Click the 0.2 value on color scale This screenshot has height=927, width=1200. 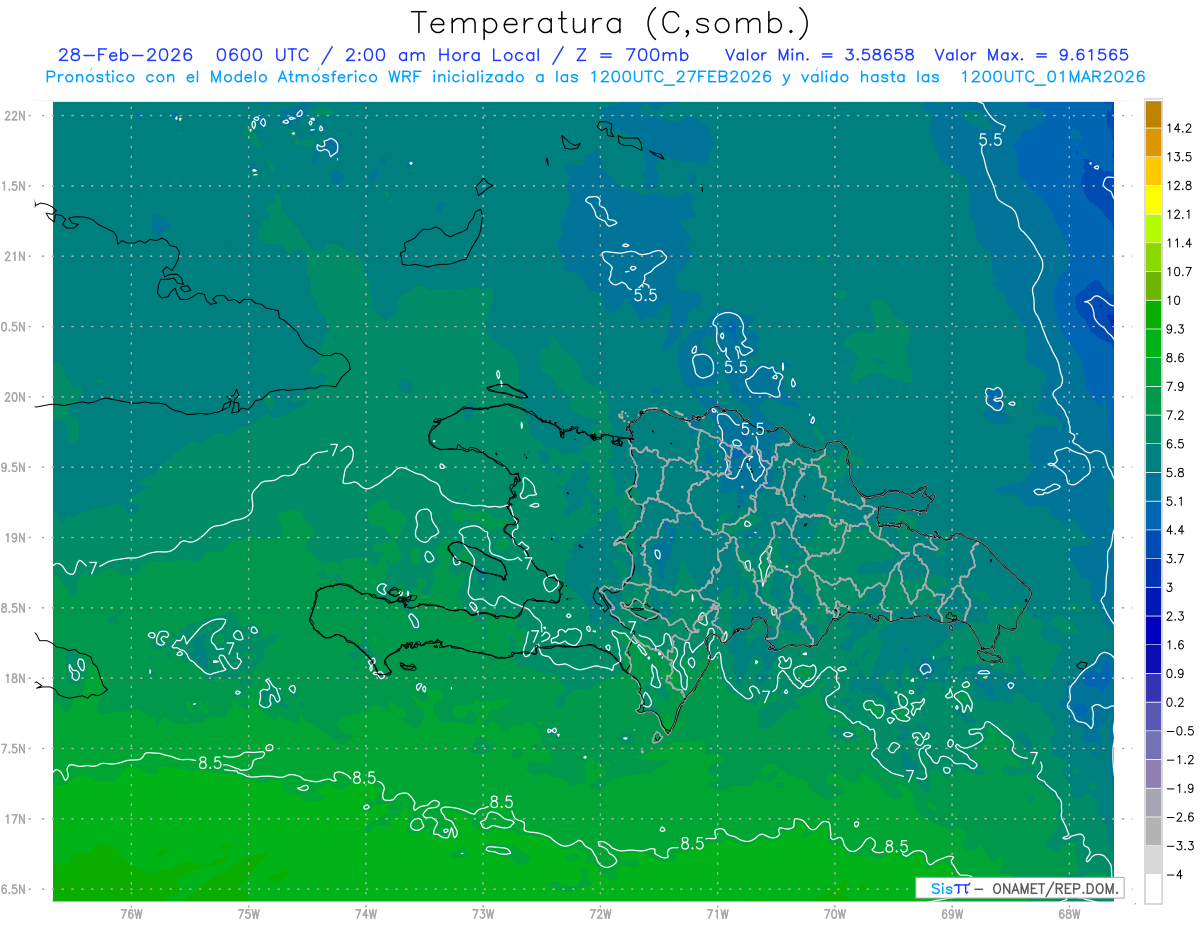pyautogui.click(x=1177, y=702)
